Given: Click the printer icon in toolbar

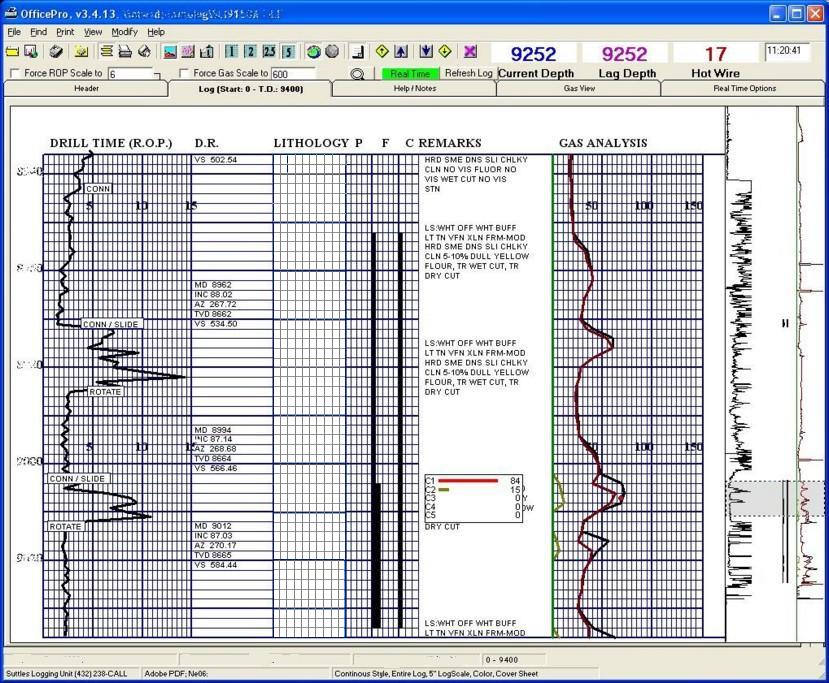Looking at the screenshot, I should (125, 51).
